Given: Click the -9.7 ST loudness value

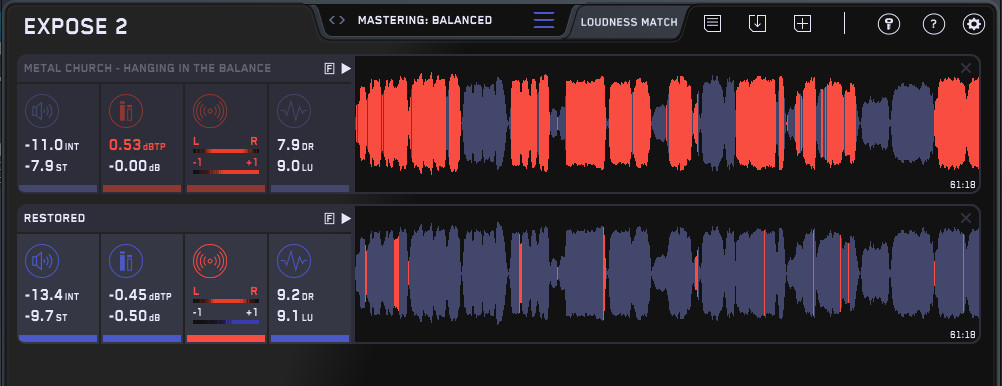Looking at the screenshot, I should 45,316.
